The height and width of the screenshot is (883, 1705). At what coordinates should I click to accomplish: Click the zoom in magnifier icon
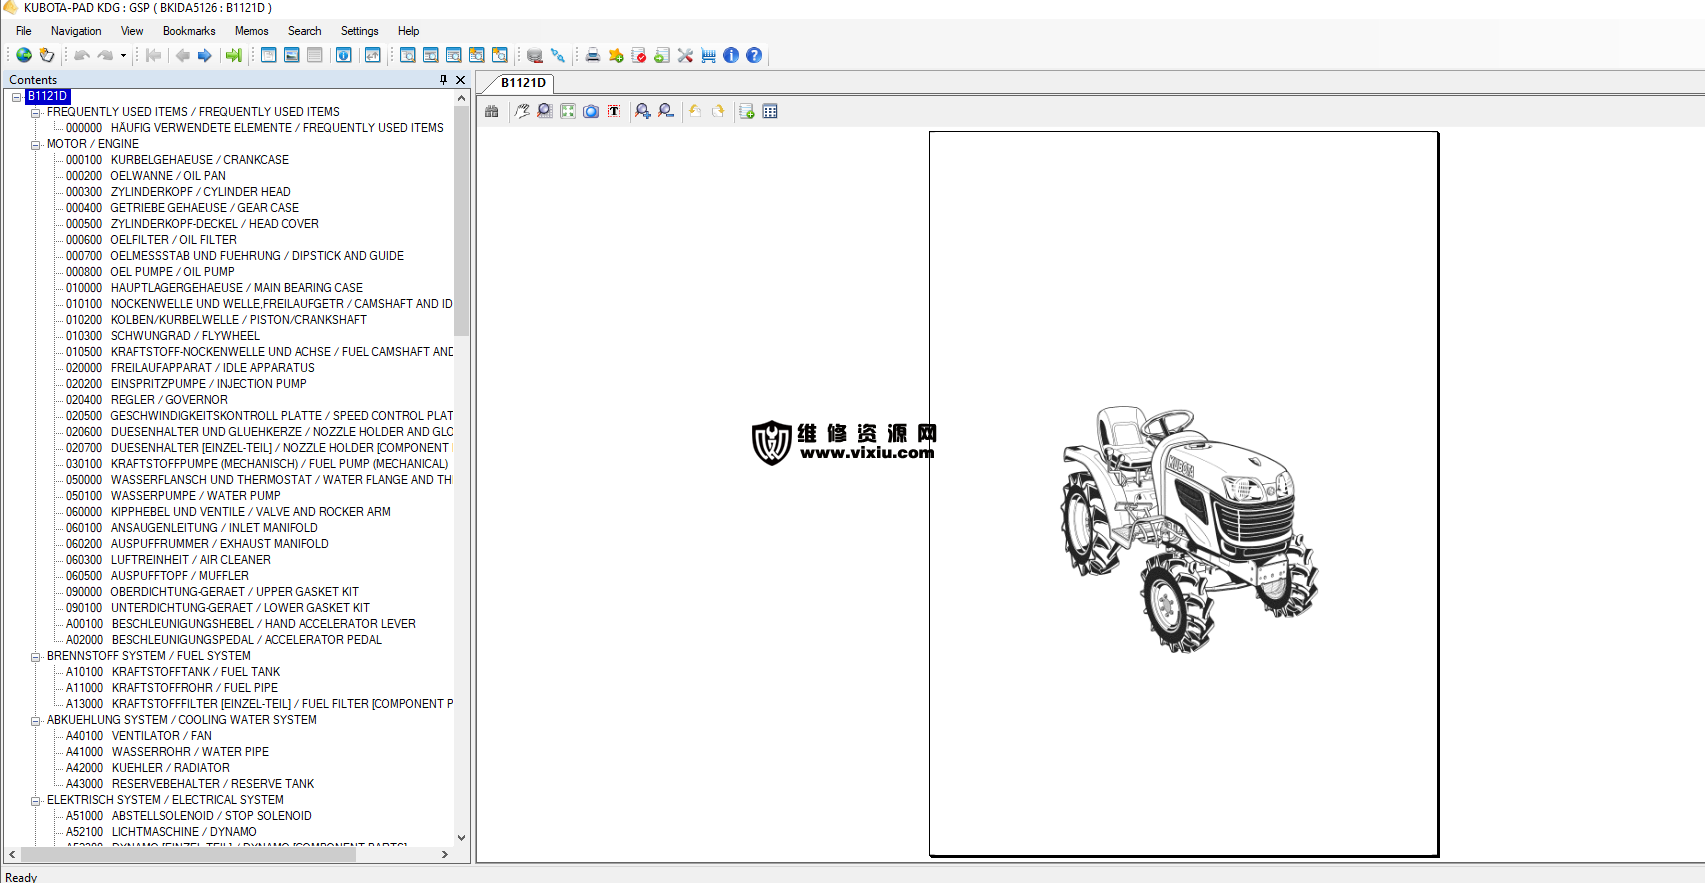(x=643, y=111)
